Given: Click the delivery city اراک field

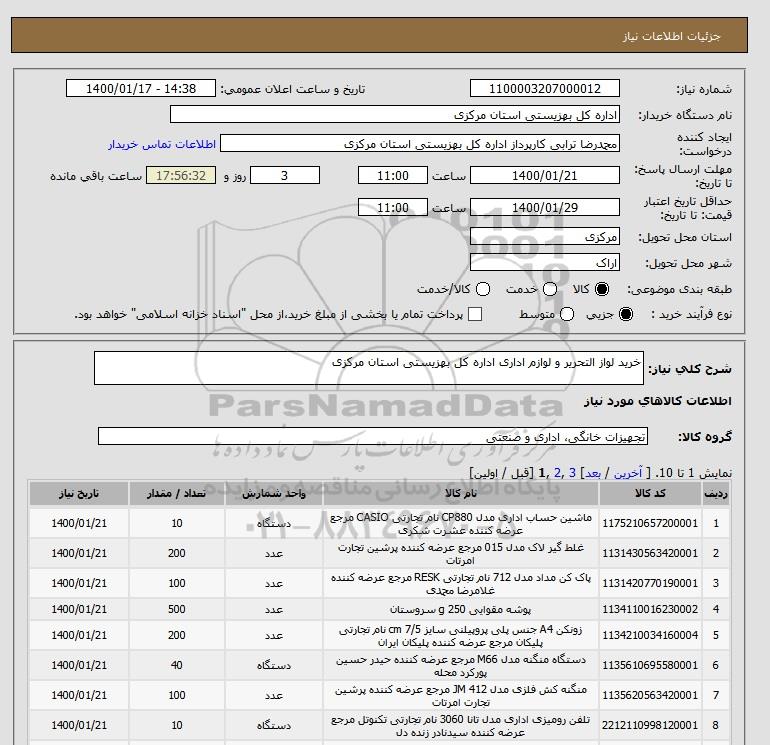Looking at the screenshot, I should [x=545, y=262].
